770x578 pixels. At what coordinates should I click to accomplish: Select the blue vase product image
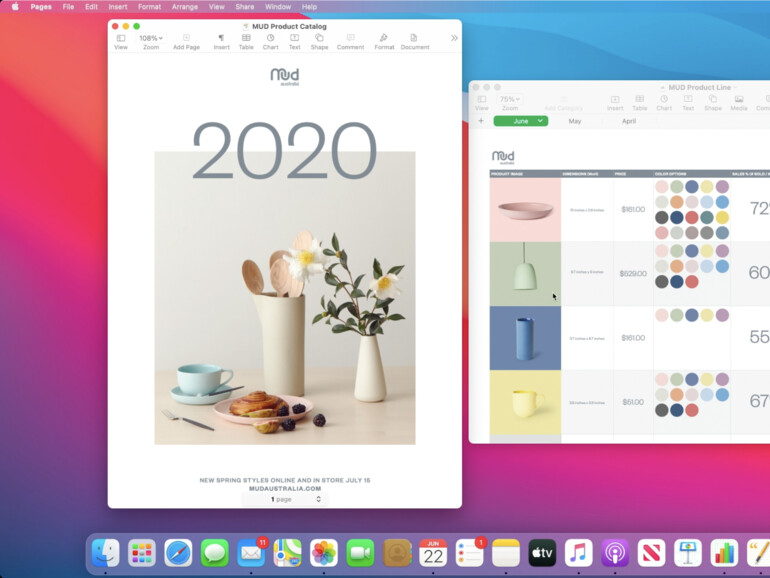pos(525,338)
